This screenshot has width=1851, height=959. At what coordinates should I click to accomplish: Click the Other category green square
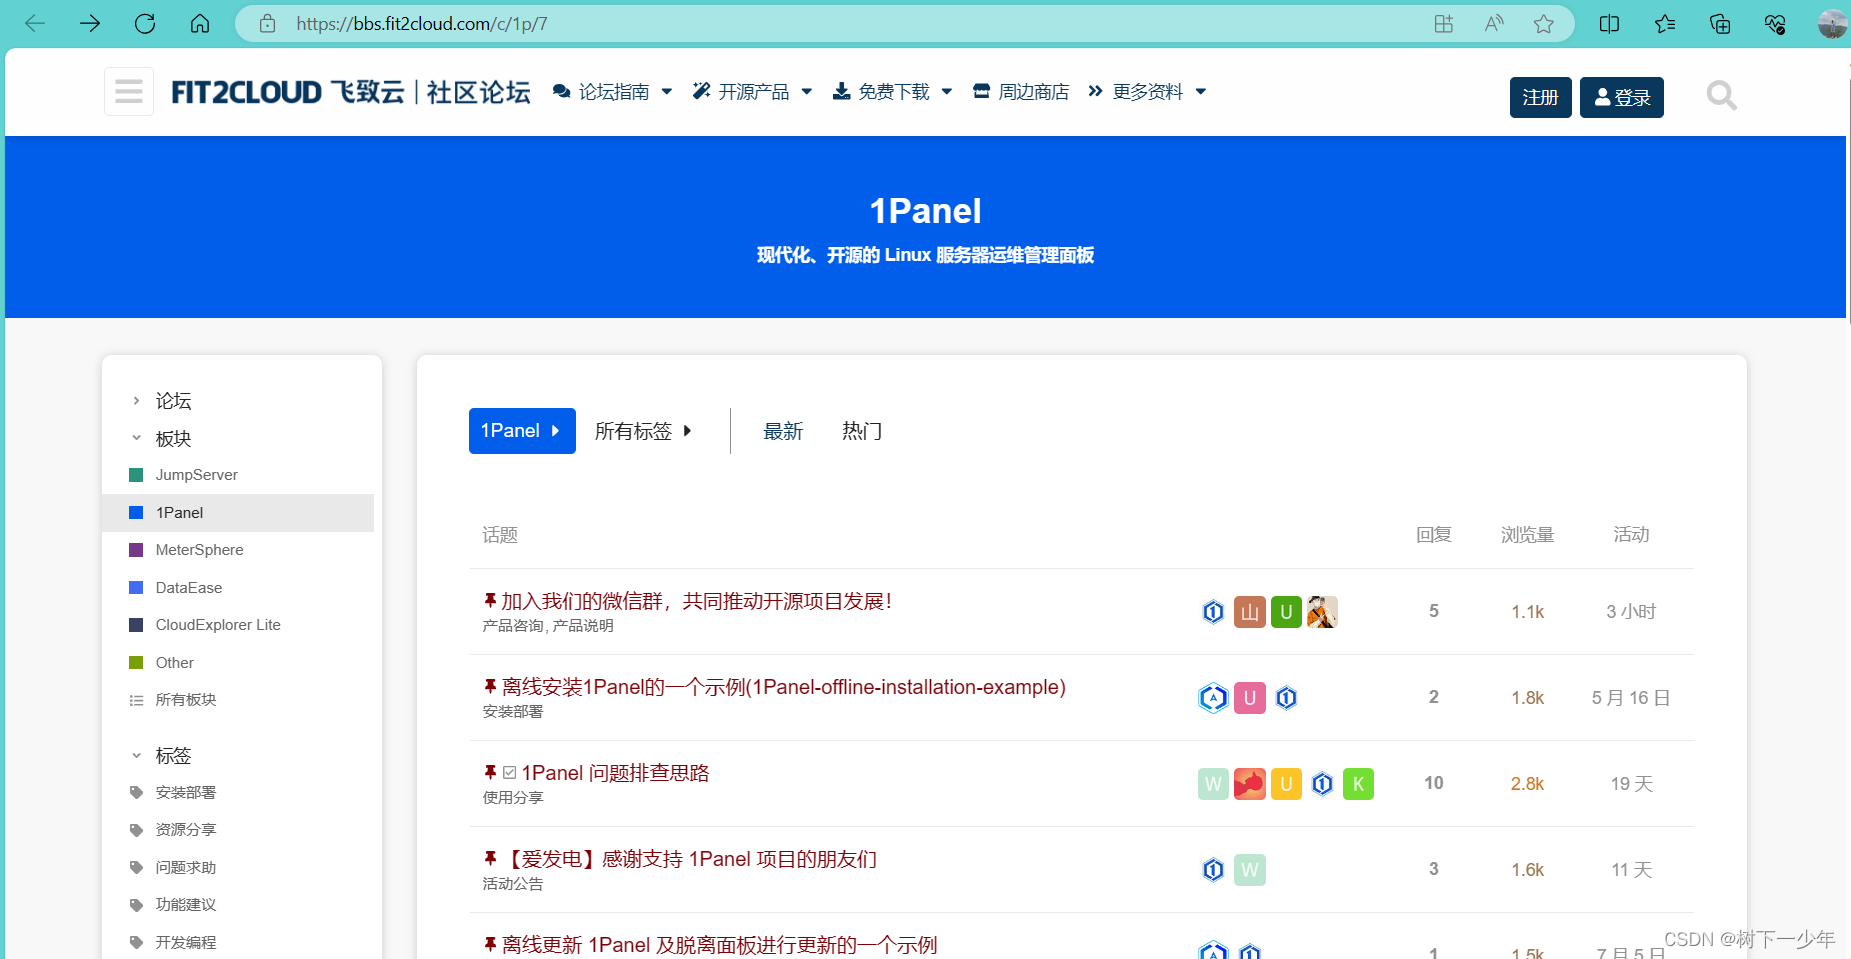[x=137, y=663]
